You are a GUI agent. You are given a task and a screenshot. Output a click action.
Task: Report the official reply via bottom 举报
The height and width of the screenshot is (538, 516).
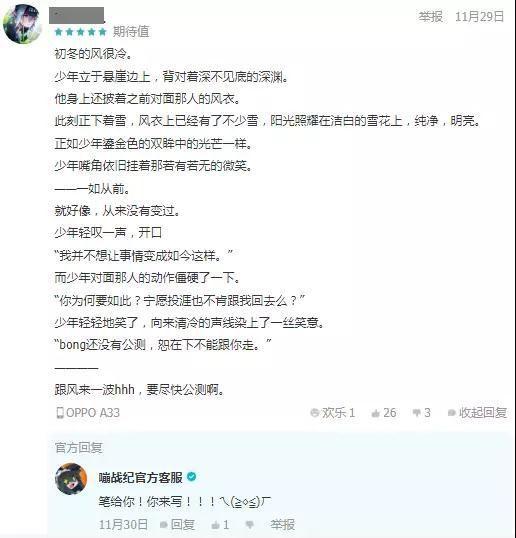[282, 525]
